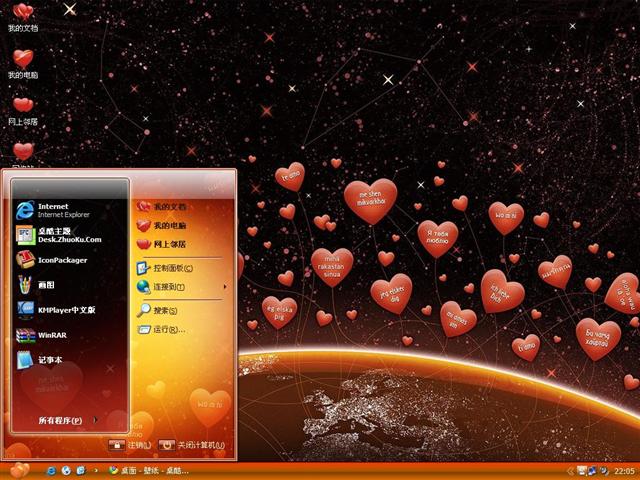Viewport: 640px width, 480px height.
Task: Switch to 桌面 - 壁纸 - 桌酷 taskbar window
Action: click(148, 471)
